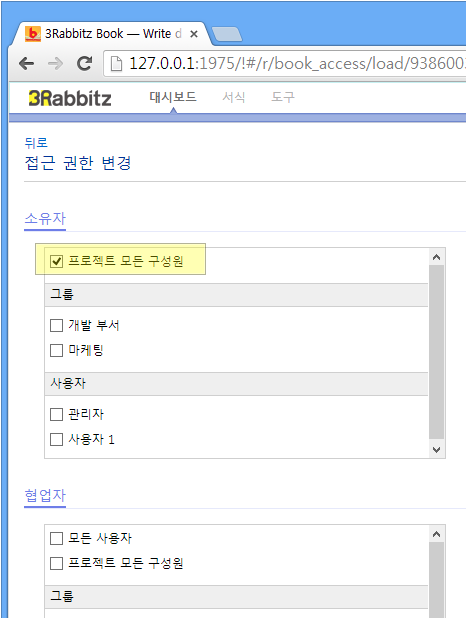Click the address bar URL field
Viewport: 467px width, 619px height.
tap(284, 63)
